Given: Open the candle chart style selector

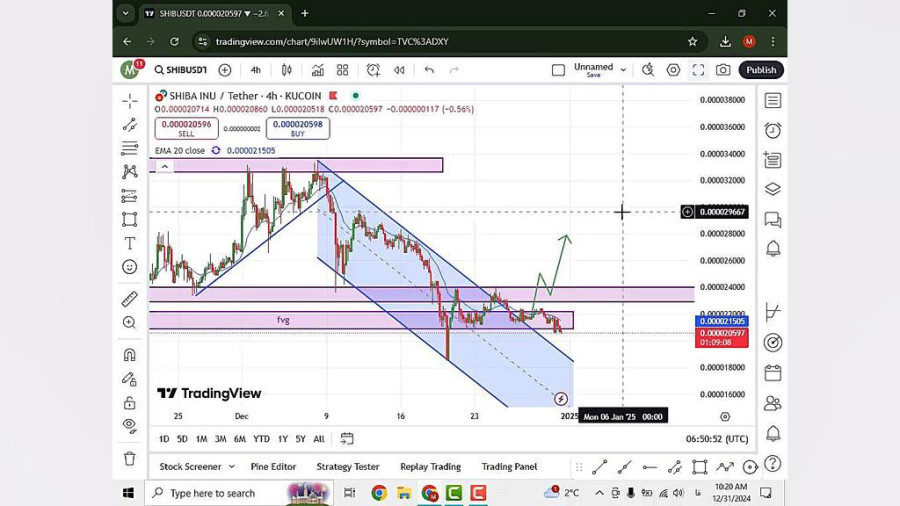Looking at the screenshot, I should (286, 70).
